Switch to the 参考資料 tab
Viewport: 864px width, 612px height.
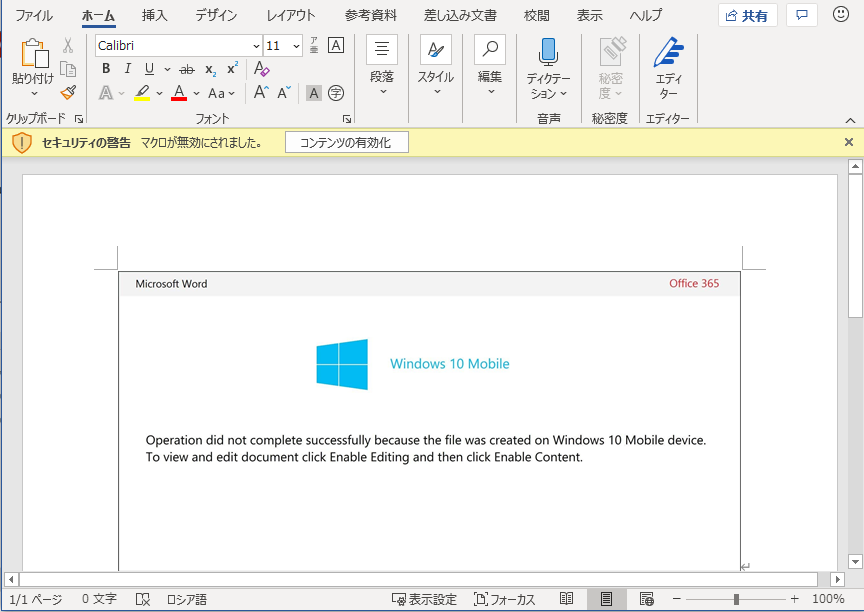coord(371,15)
